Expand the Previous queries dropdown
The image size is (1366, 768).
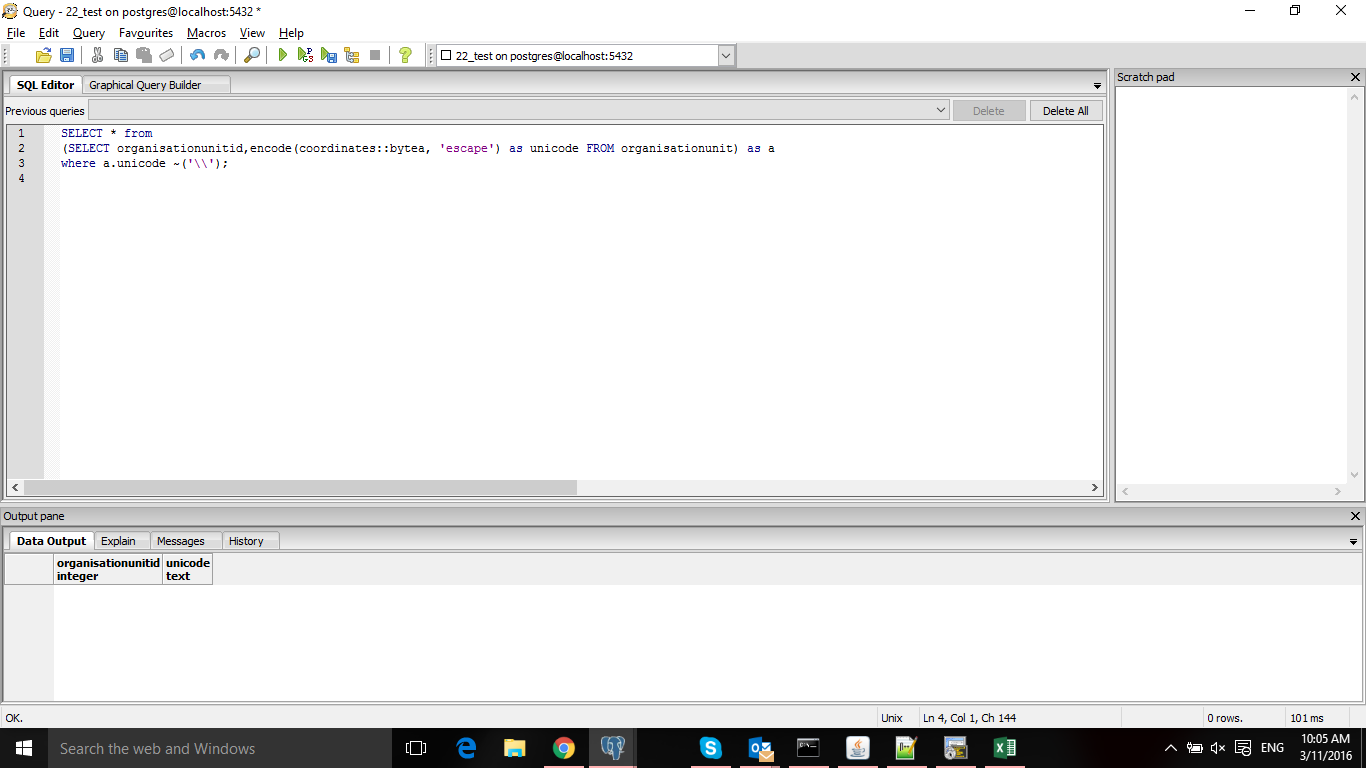pos(941,111)
